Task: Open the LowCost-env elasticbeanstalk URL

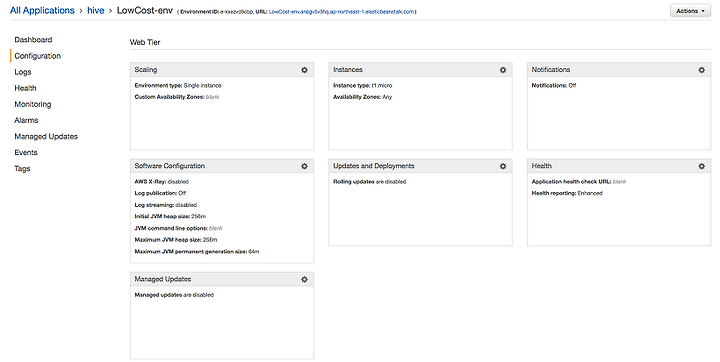Action: point(342,12)
